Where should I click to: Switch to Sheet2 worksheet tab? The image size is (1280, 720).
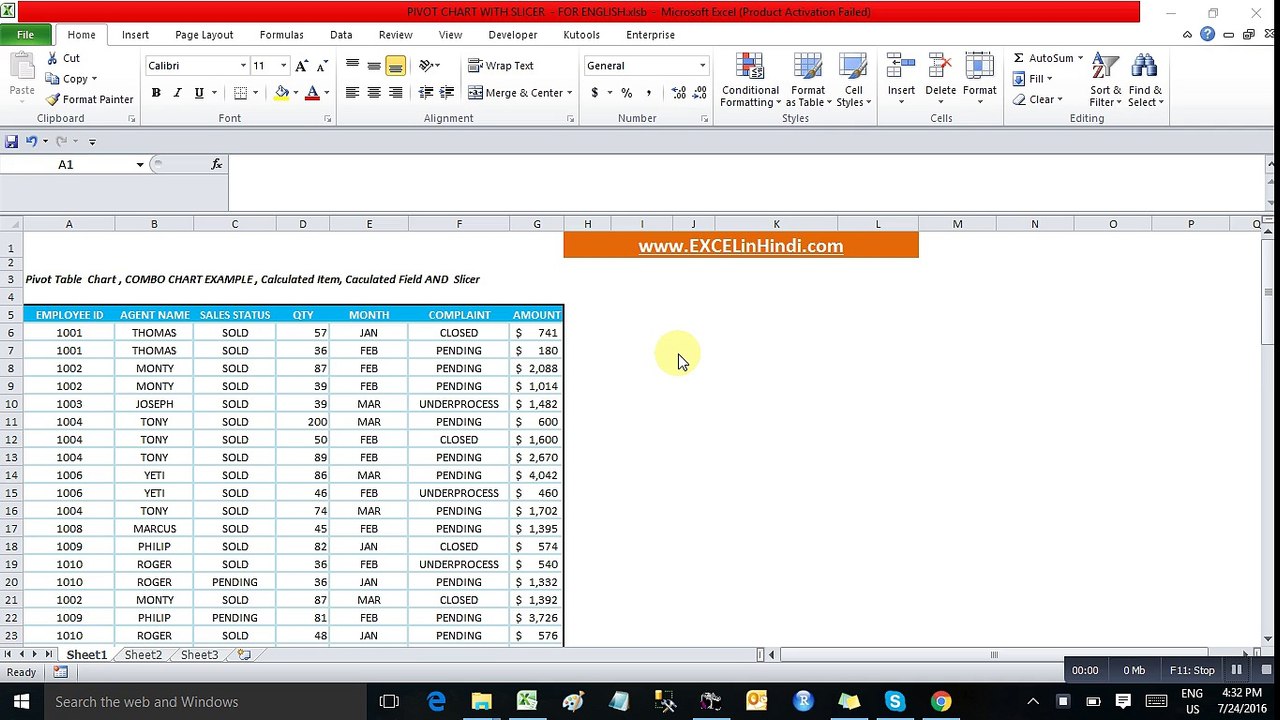[x=143, y=655]
